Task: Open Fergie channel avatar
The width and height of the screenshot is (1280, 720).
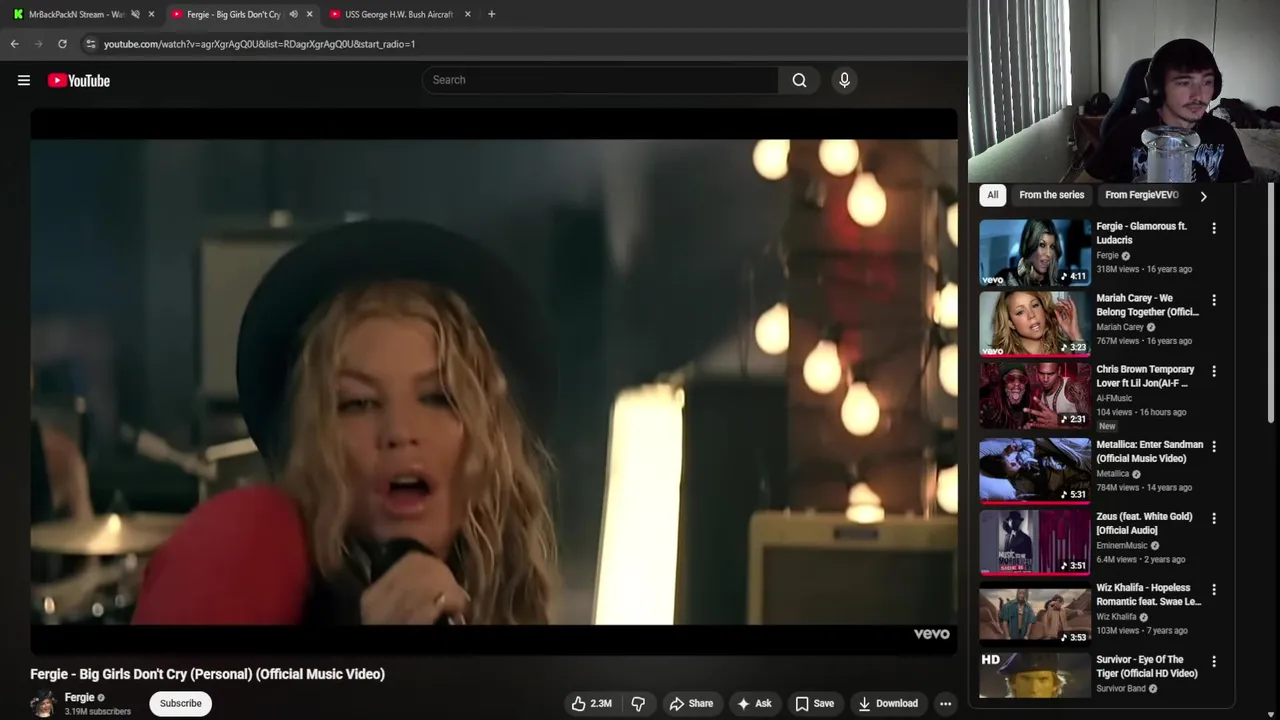Action: (43, 703)
